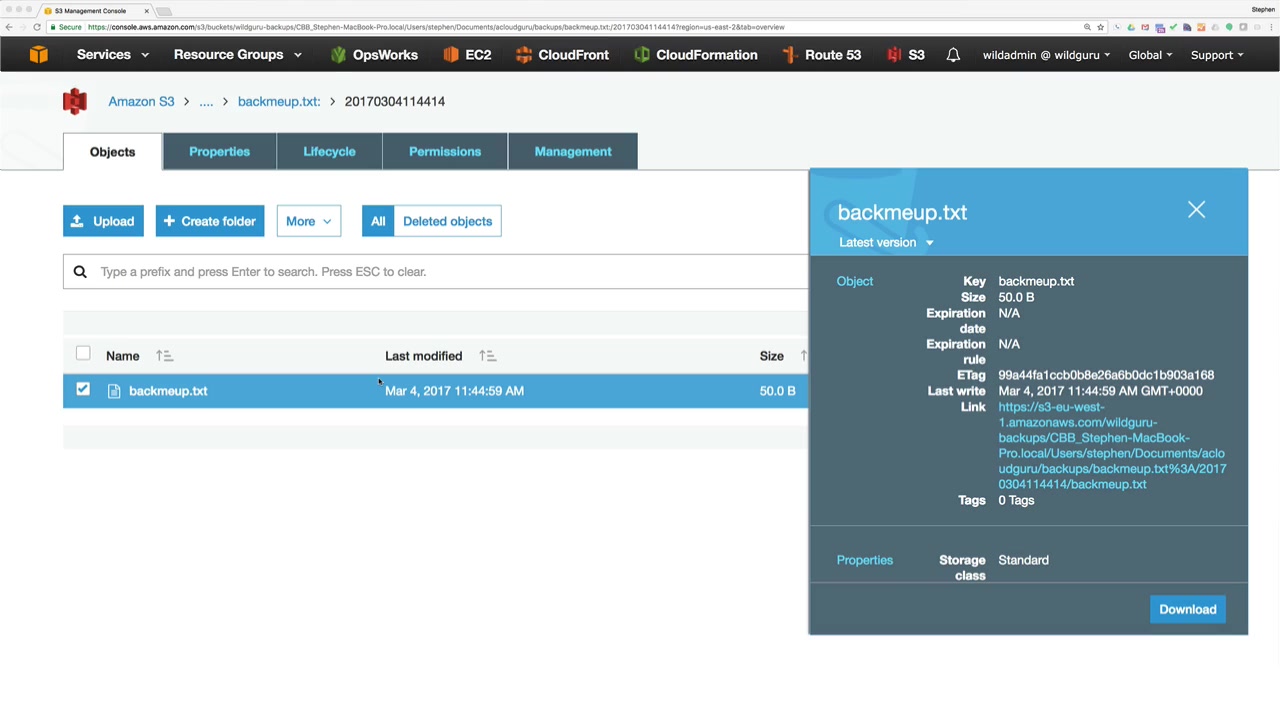Expand the Services menu
Viewport: 1280px width, 720px height.
pos(113,55)
